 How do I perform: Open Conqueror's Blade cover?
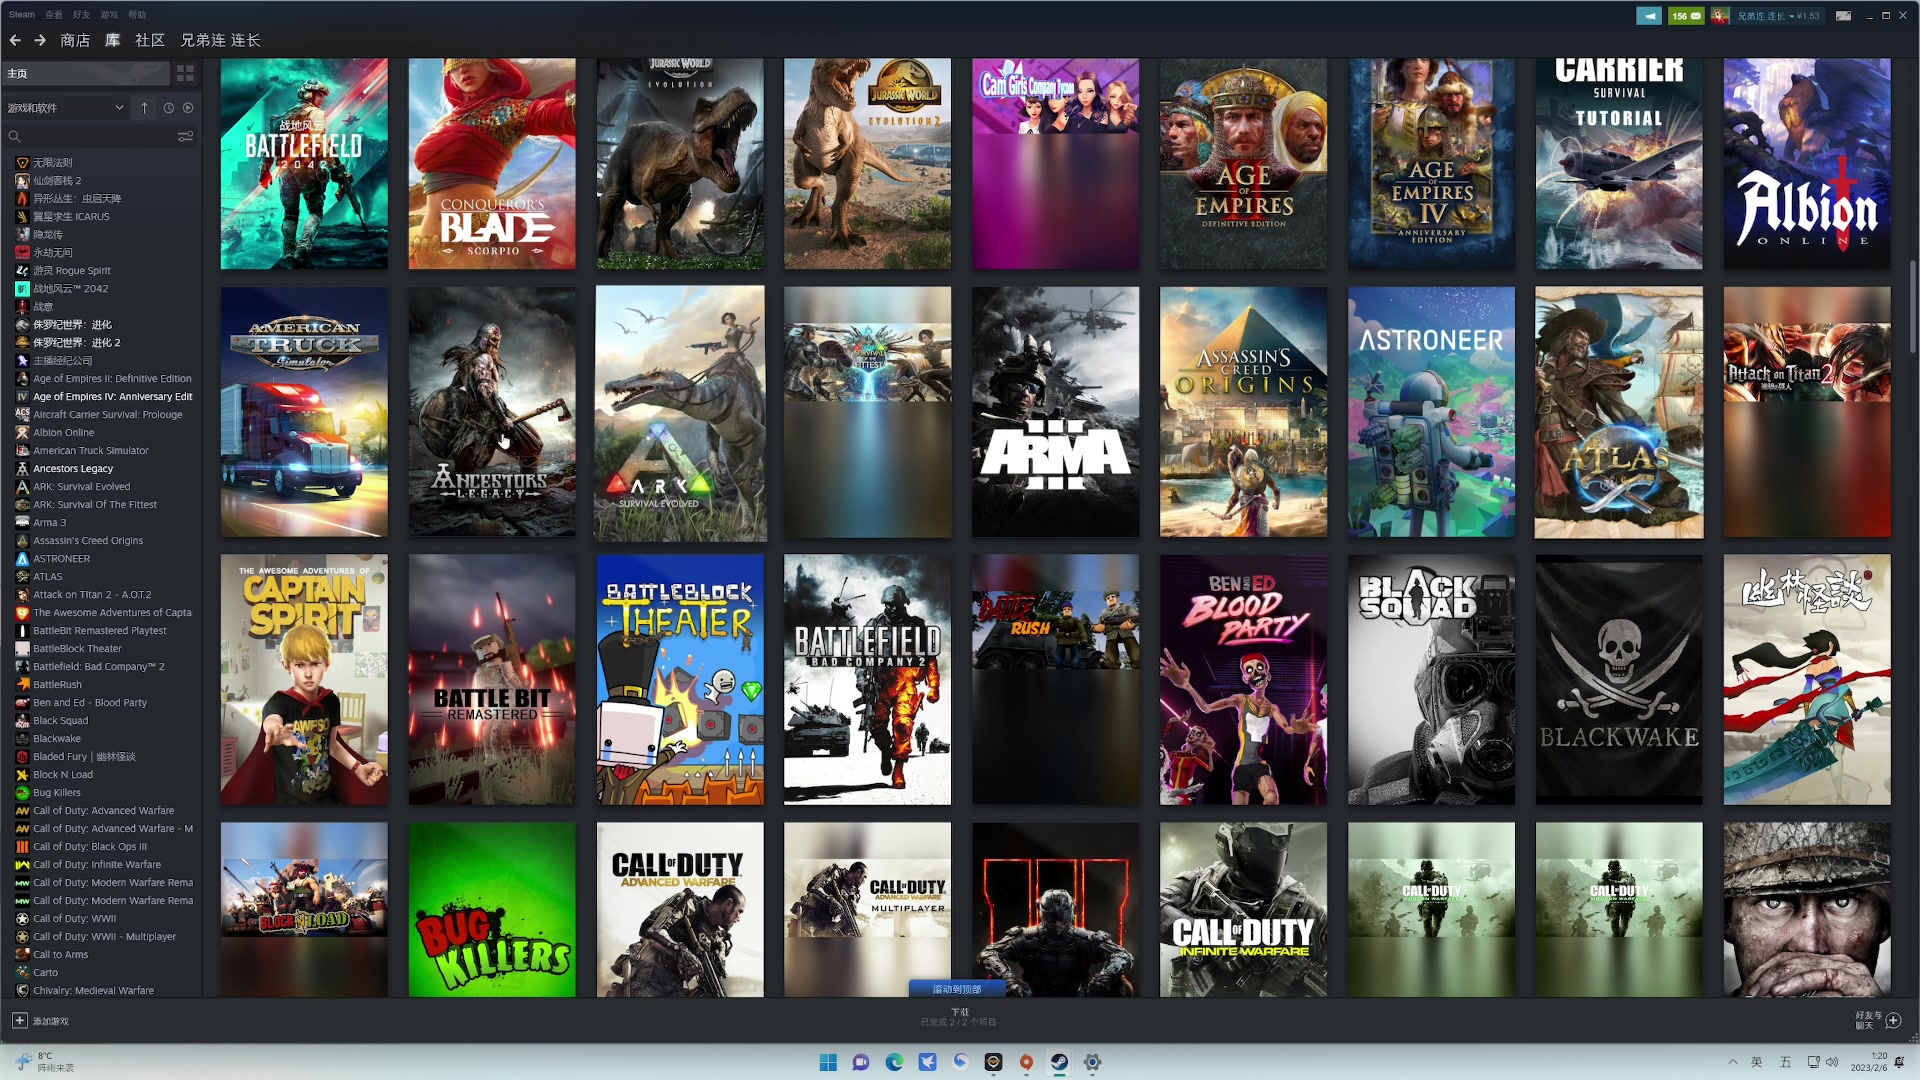(x=492, y=163)
